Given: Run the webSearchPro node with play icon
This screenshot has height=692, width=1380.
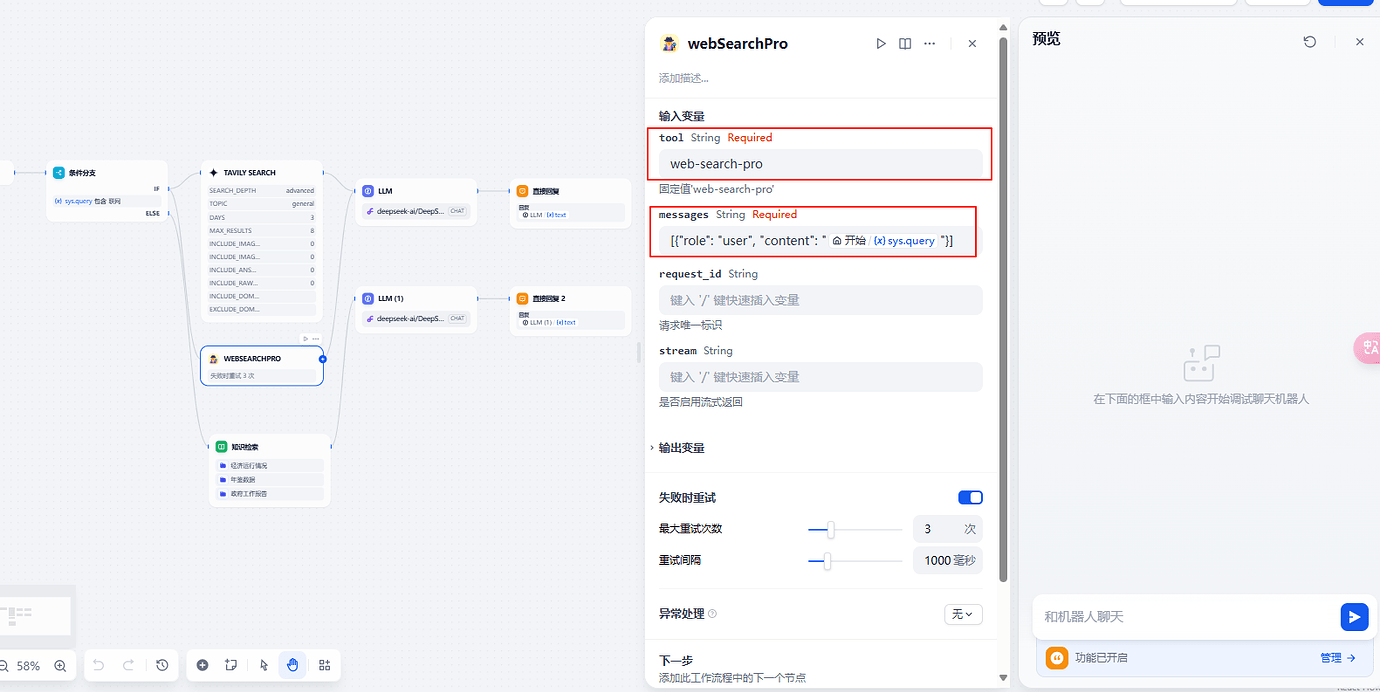Looking at the screenshot, I should 880,44.
